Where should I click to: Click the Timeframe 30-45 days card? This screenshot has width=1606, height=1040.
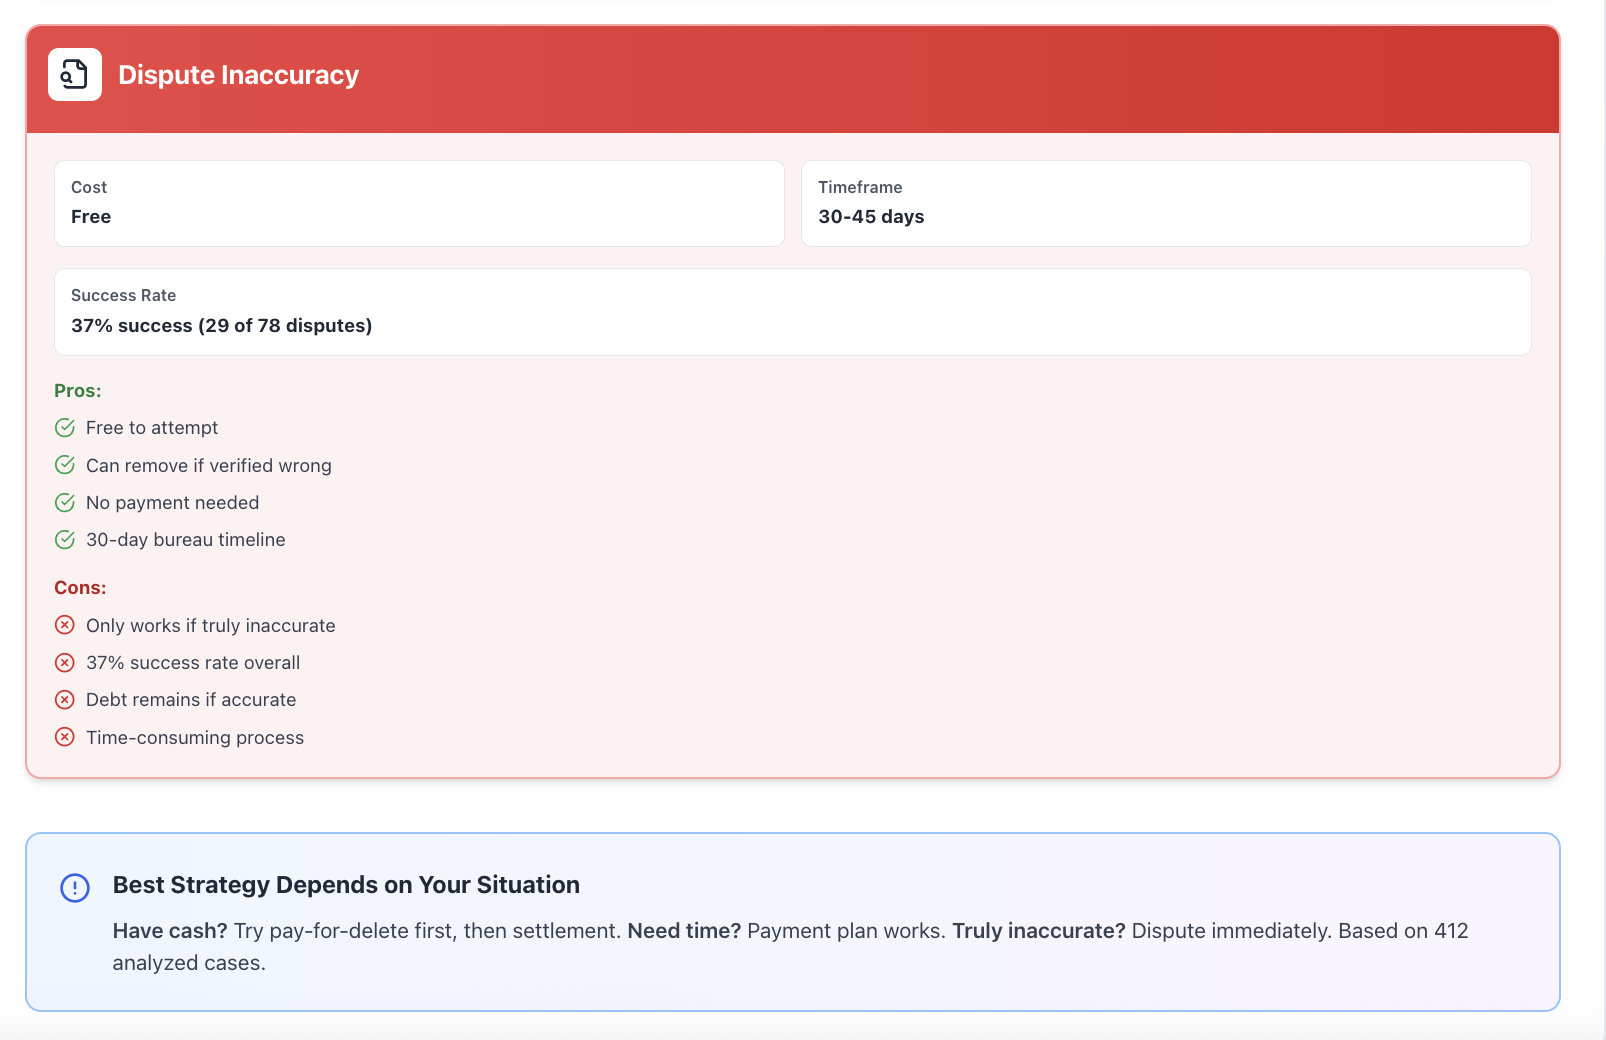[1166, 203]
